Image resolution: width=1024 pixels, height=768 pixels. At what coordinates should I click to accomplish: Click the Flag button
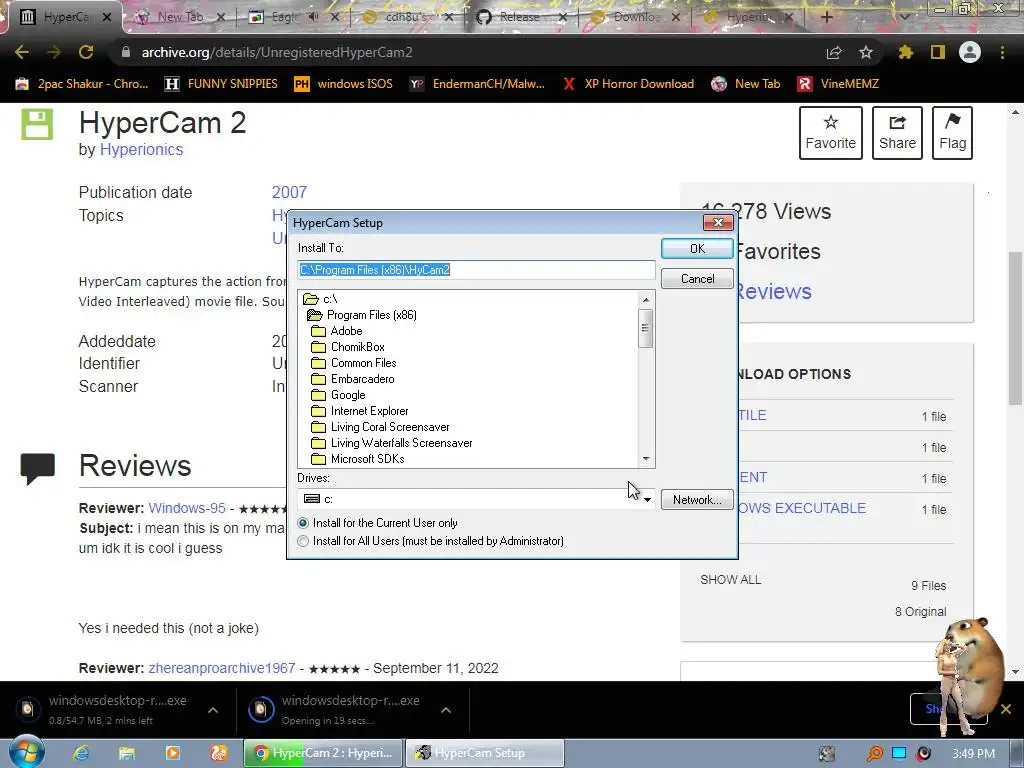(952, 133)
